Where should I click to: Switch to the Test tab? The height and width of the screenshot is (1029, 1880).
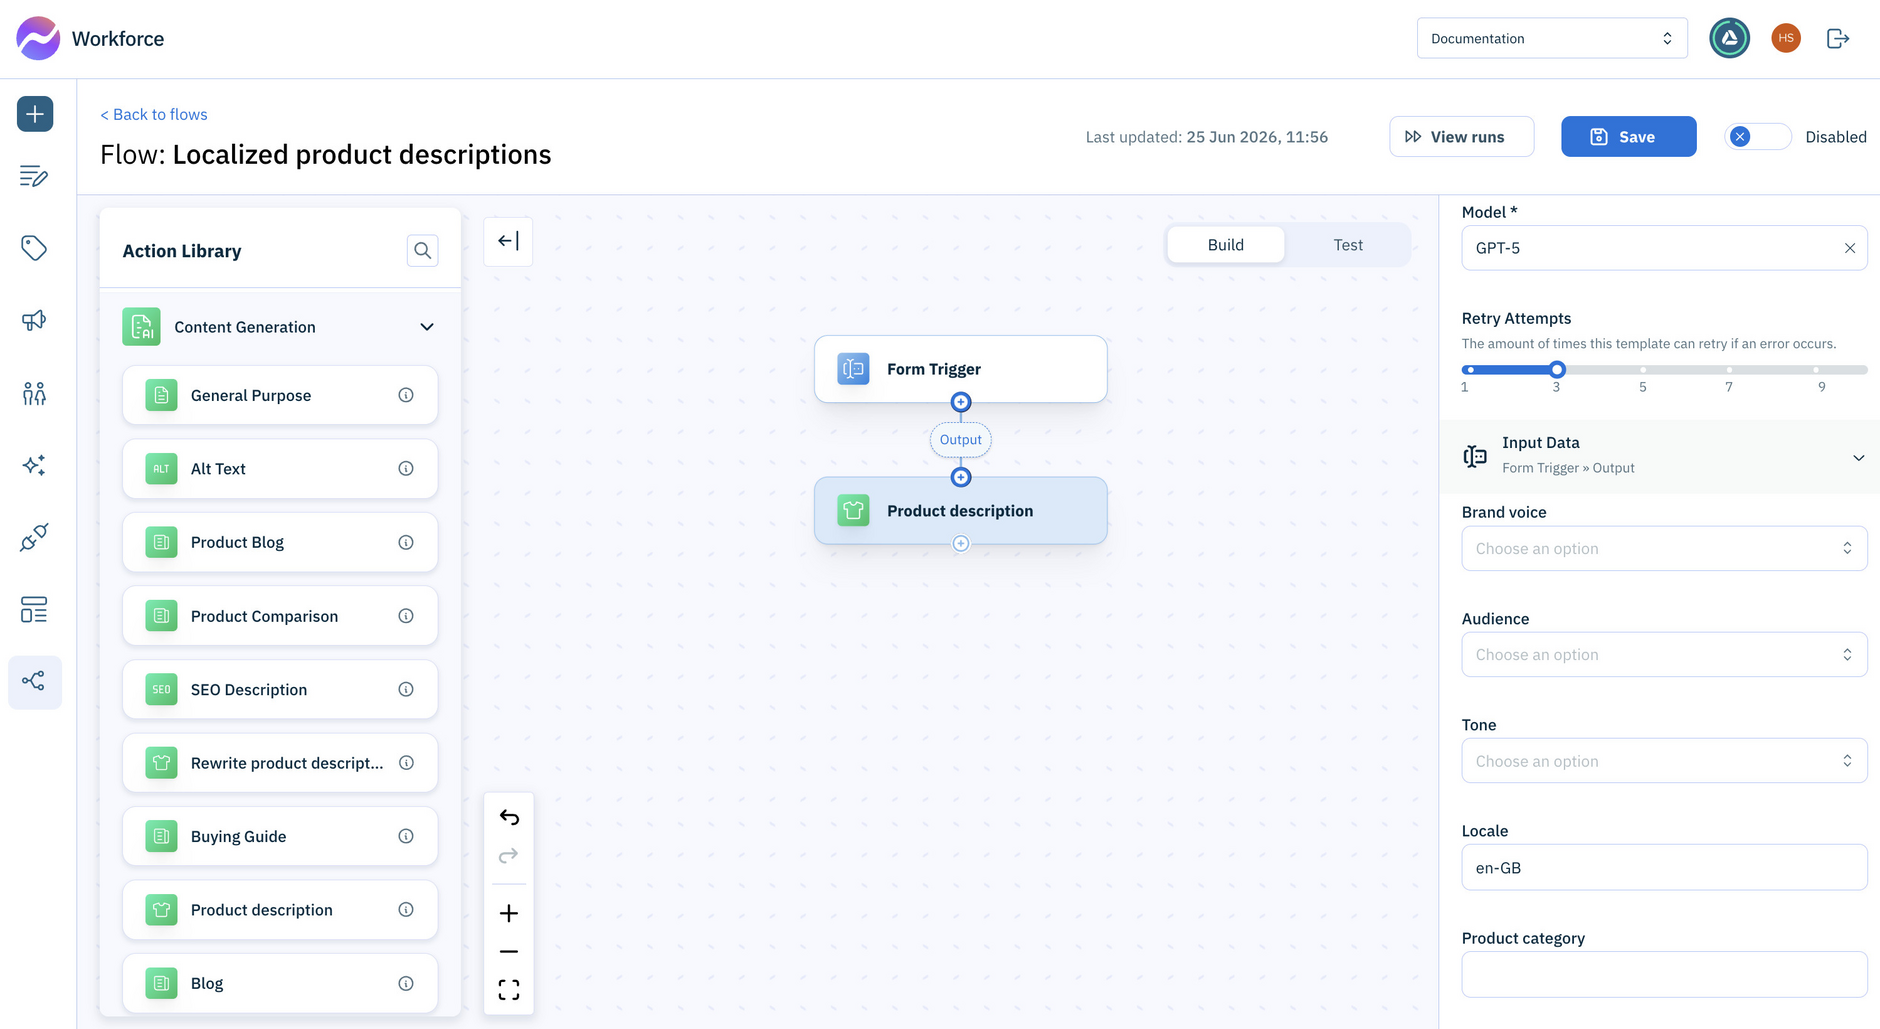click(1348, 245)
